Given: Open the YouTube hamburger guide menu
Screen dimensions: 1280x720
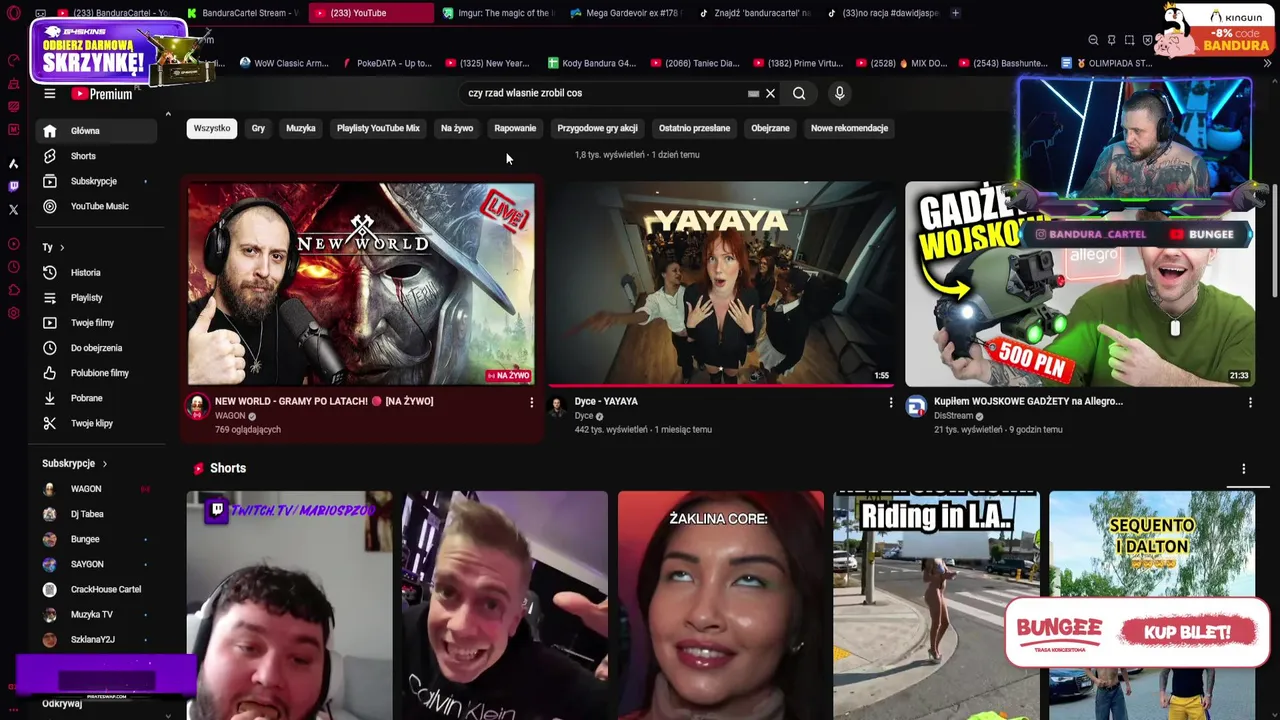Looking at the screenshot, I should (x=49, y=94).
